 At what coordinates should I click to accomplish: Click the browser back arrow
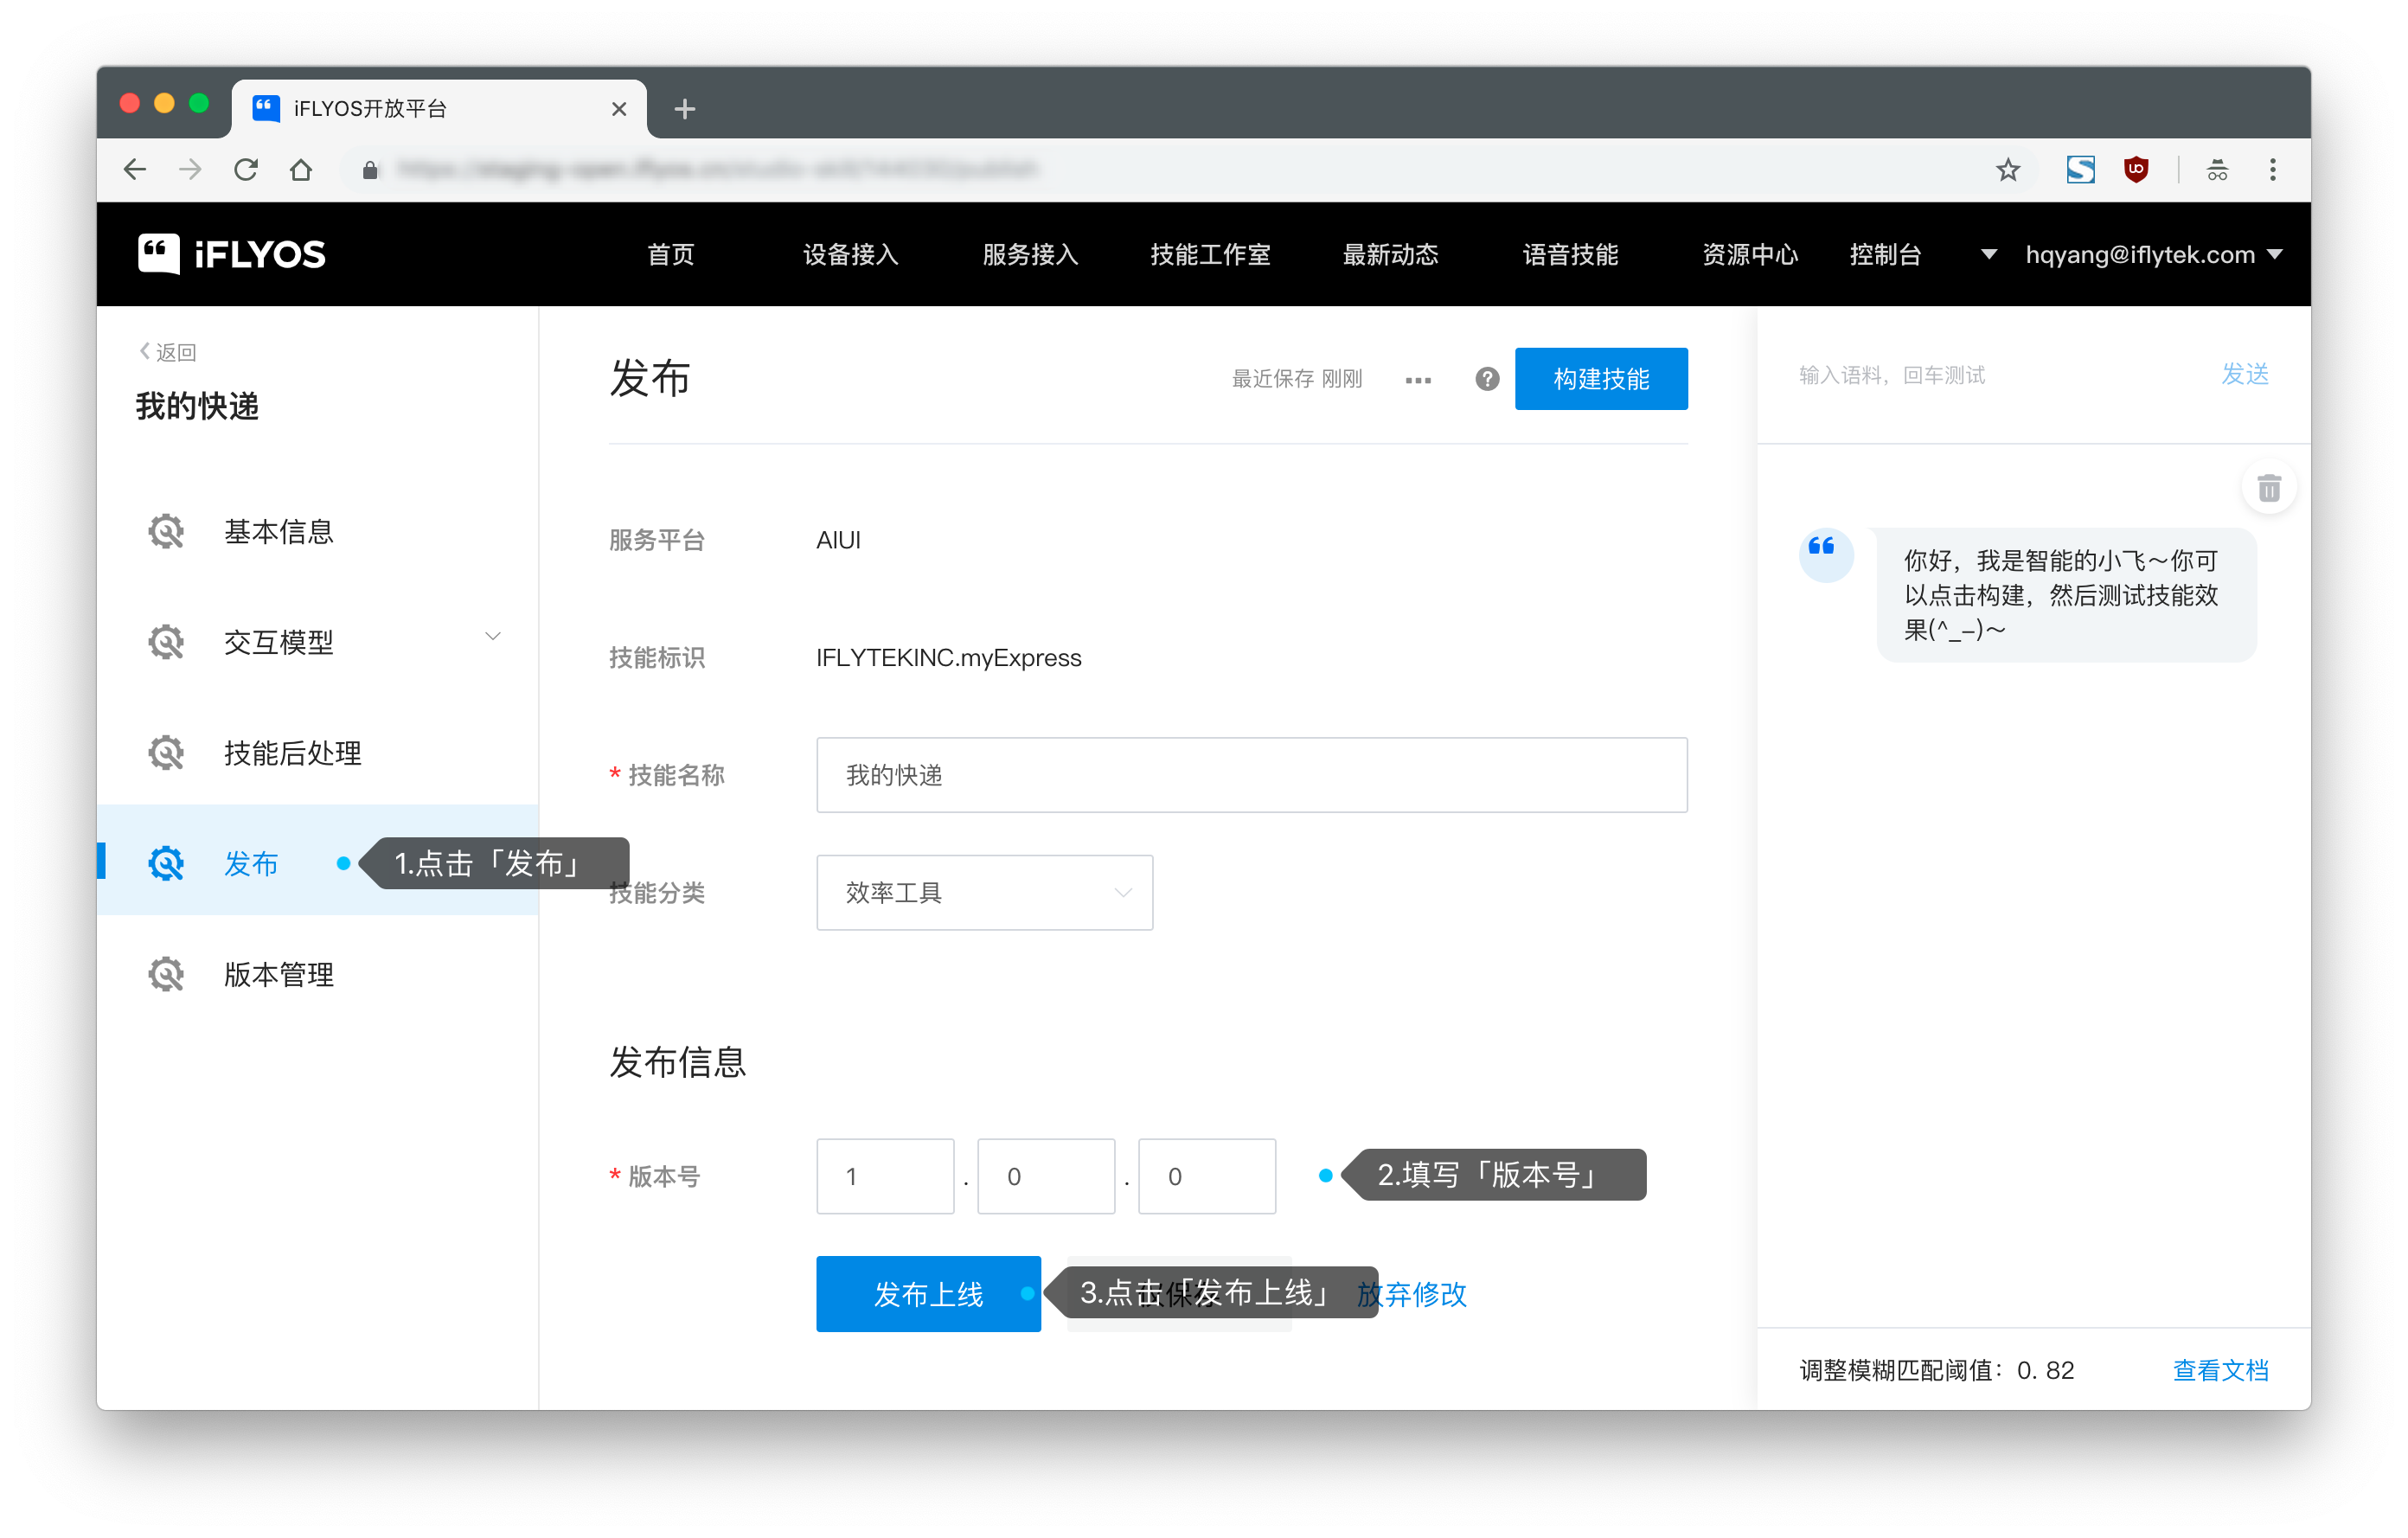pos(135,169)
